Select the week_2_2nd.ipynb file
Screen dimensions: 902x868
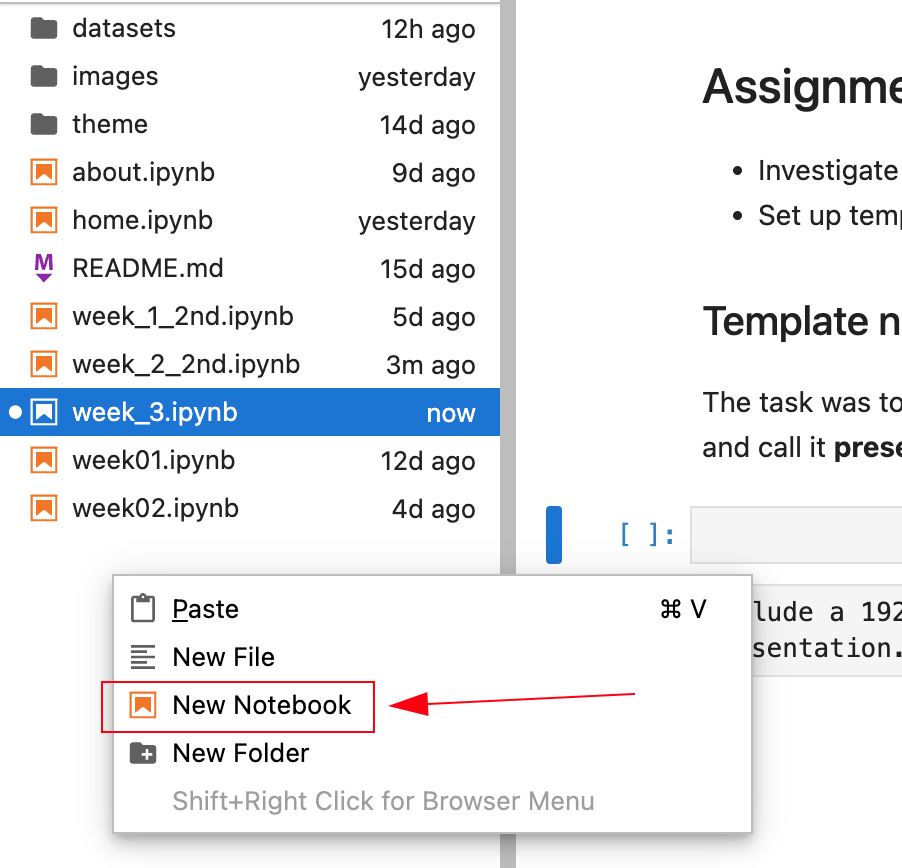[x=186, y=364]
